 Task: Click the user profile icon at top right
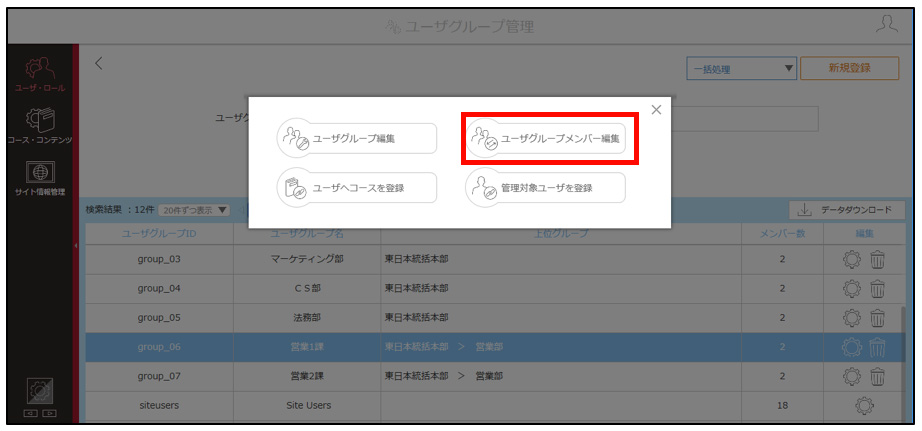[886, 25]
